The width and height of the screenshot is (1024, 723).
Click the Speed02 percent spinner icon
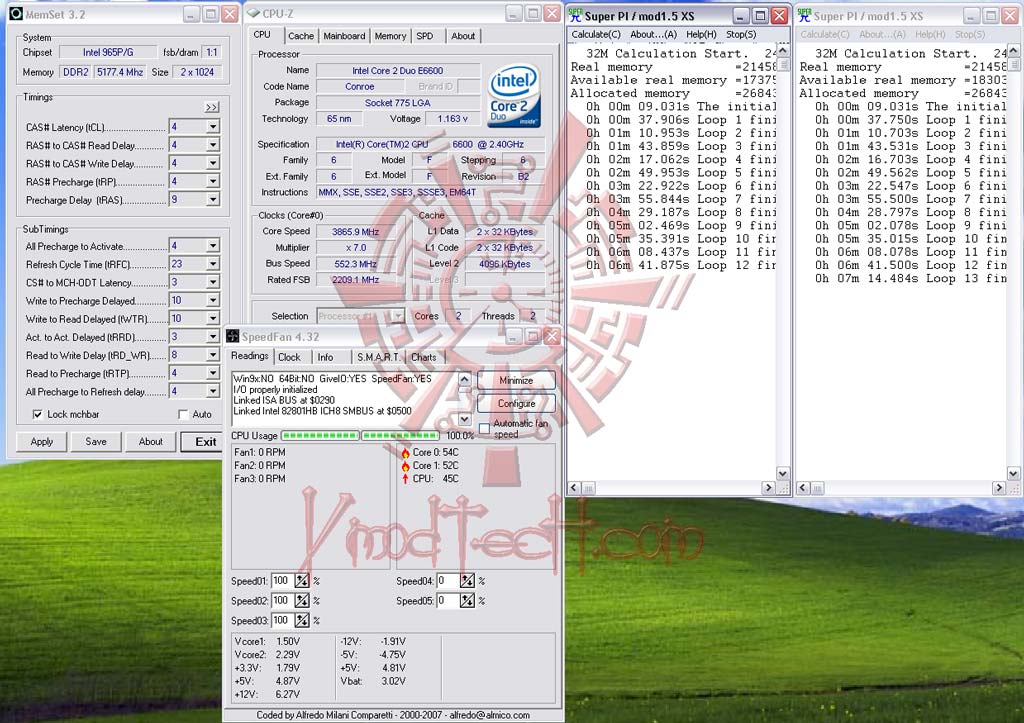click(x=302, y=600)
